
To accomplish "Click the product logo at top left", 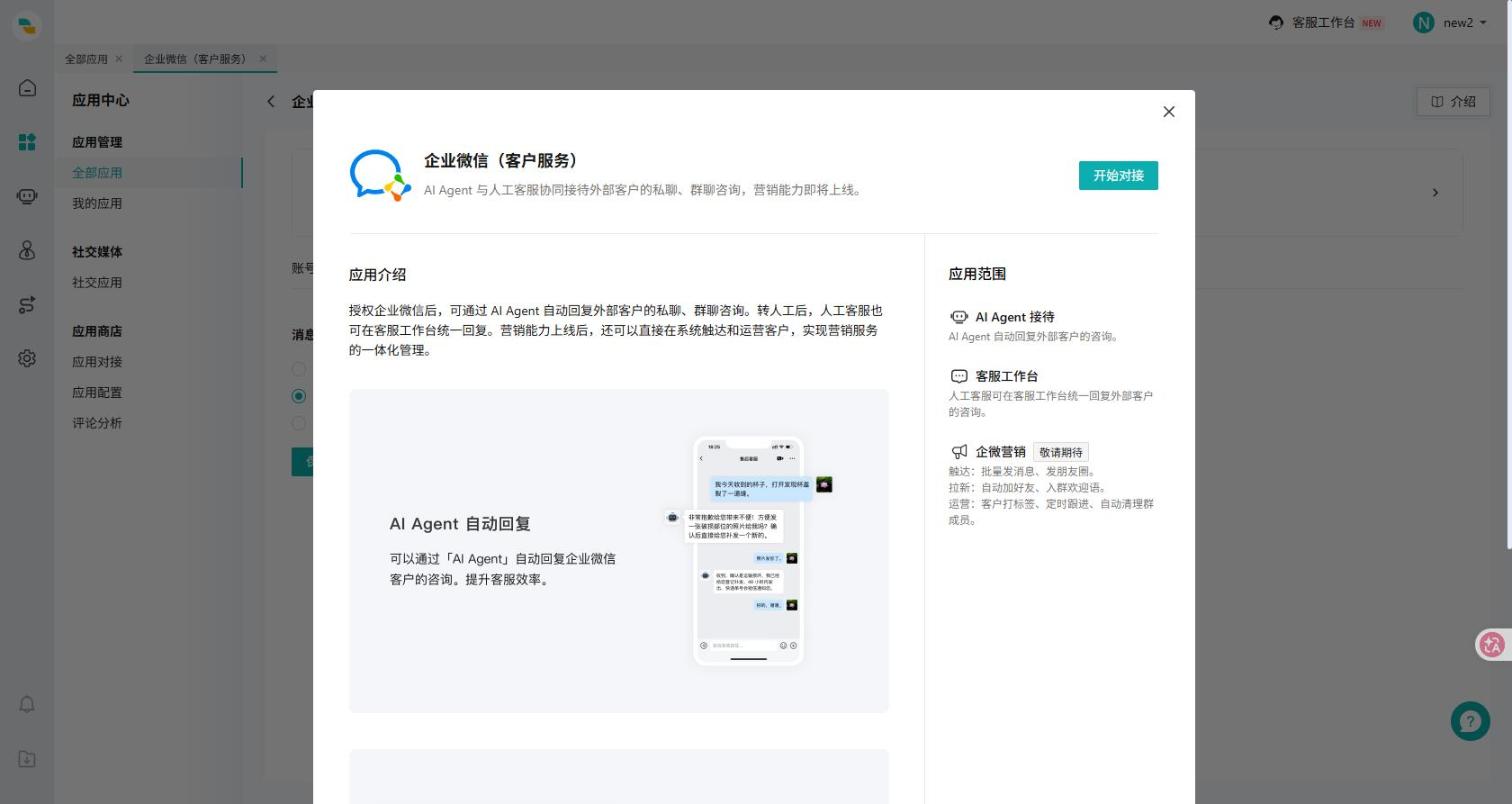I will (x=27, y=25).
